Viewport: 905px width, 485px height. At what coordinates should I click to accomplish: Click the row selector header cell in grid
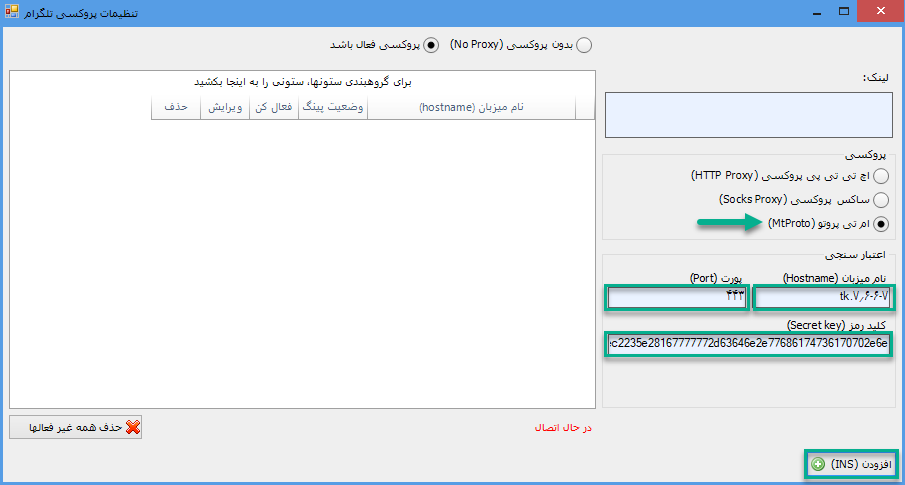pos(585,108)
